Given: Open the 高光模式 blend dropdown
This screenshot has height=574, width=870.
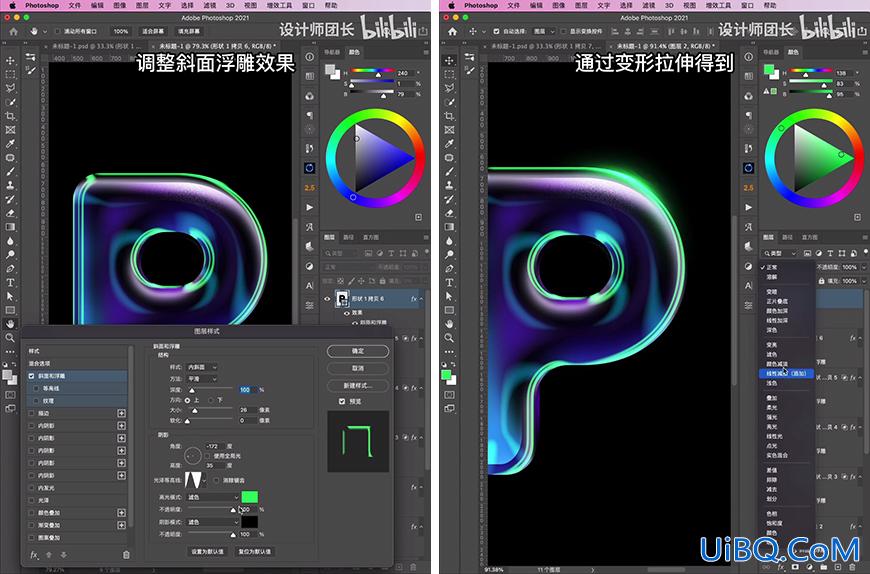Looking at the screenshot, I should 213,497.
